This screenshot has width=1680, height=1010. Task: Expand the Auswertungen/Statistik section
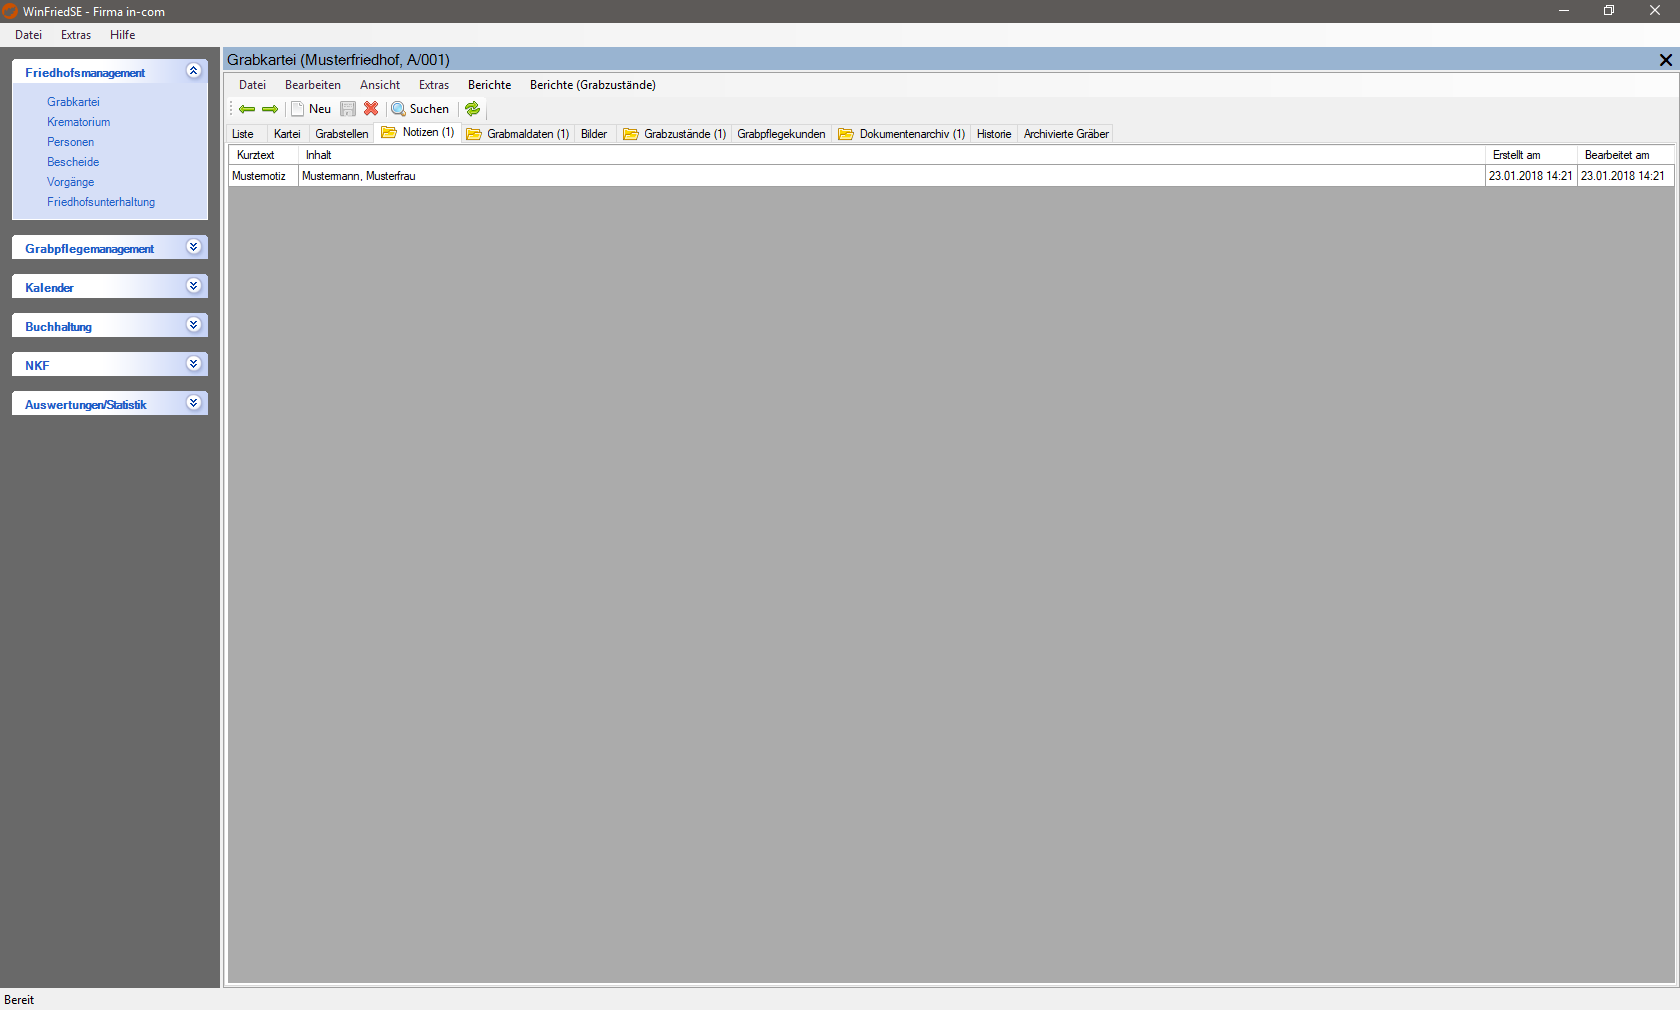tap(194, 403)
